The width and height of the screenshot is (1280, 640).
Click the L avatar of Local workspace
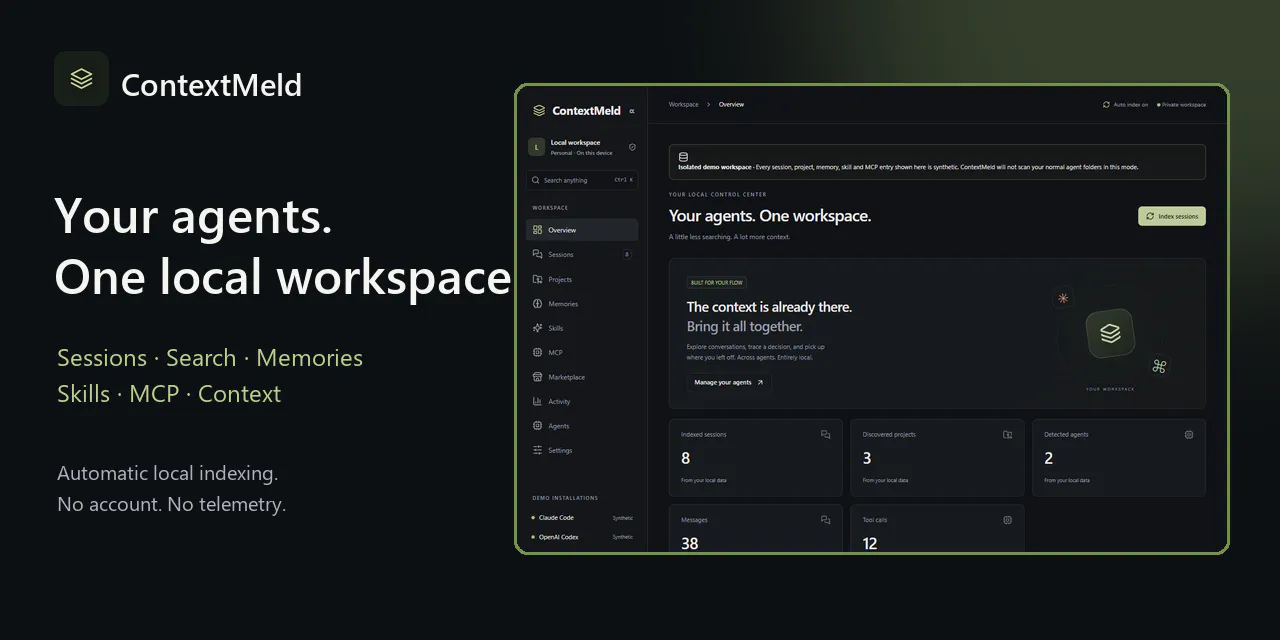pyautogui.click(x=536, y=147)
